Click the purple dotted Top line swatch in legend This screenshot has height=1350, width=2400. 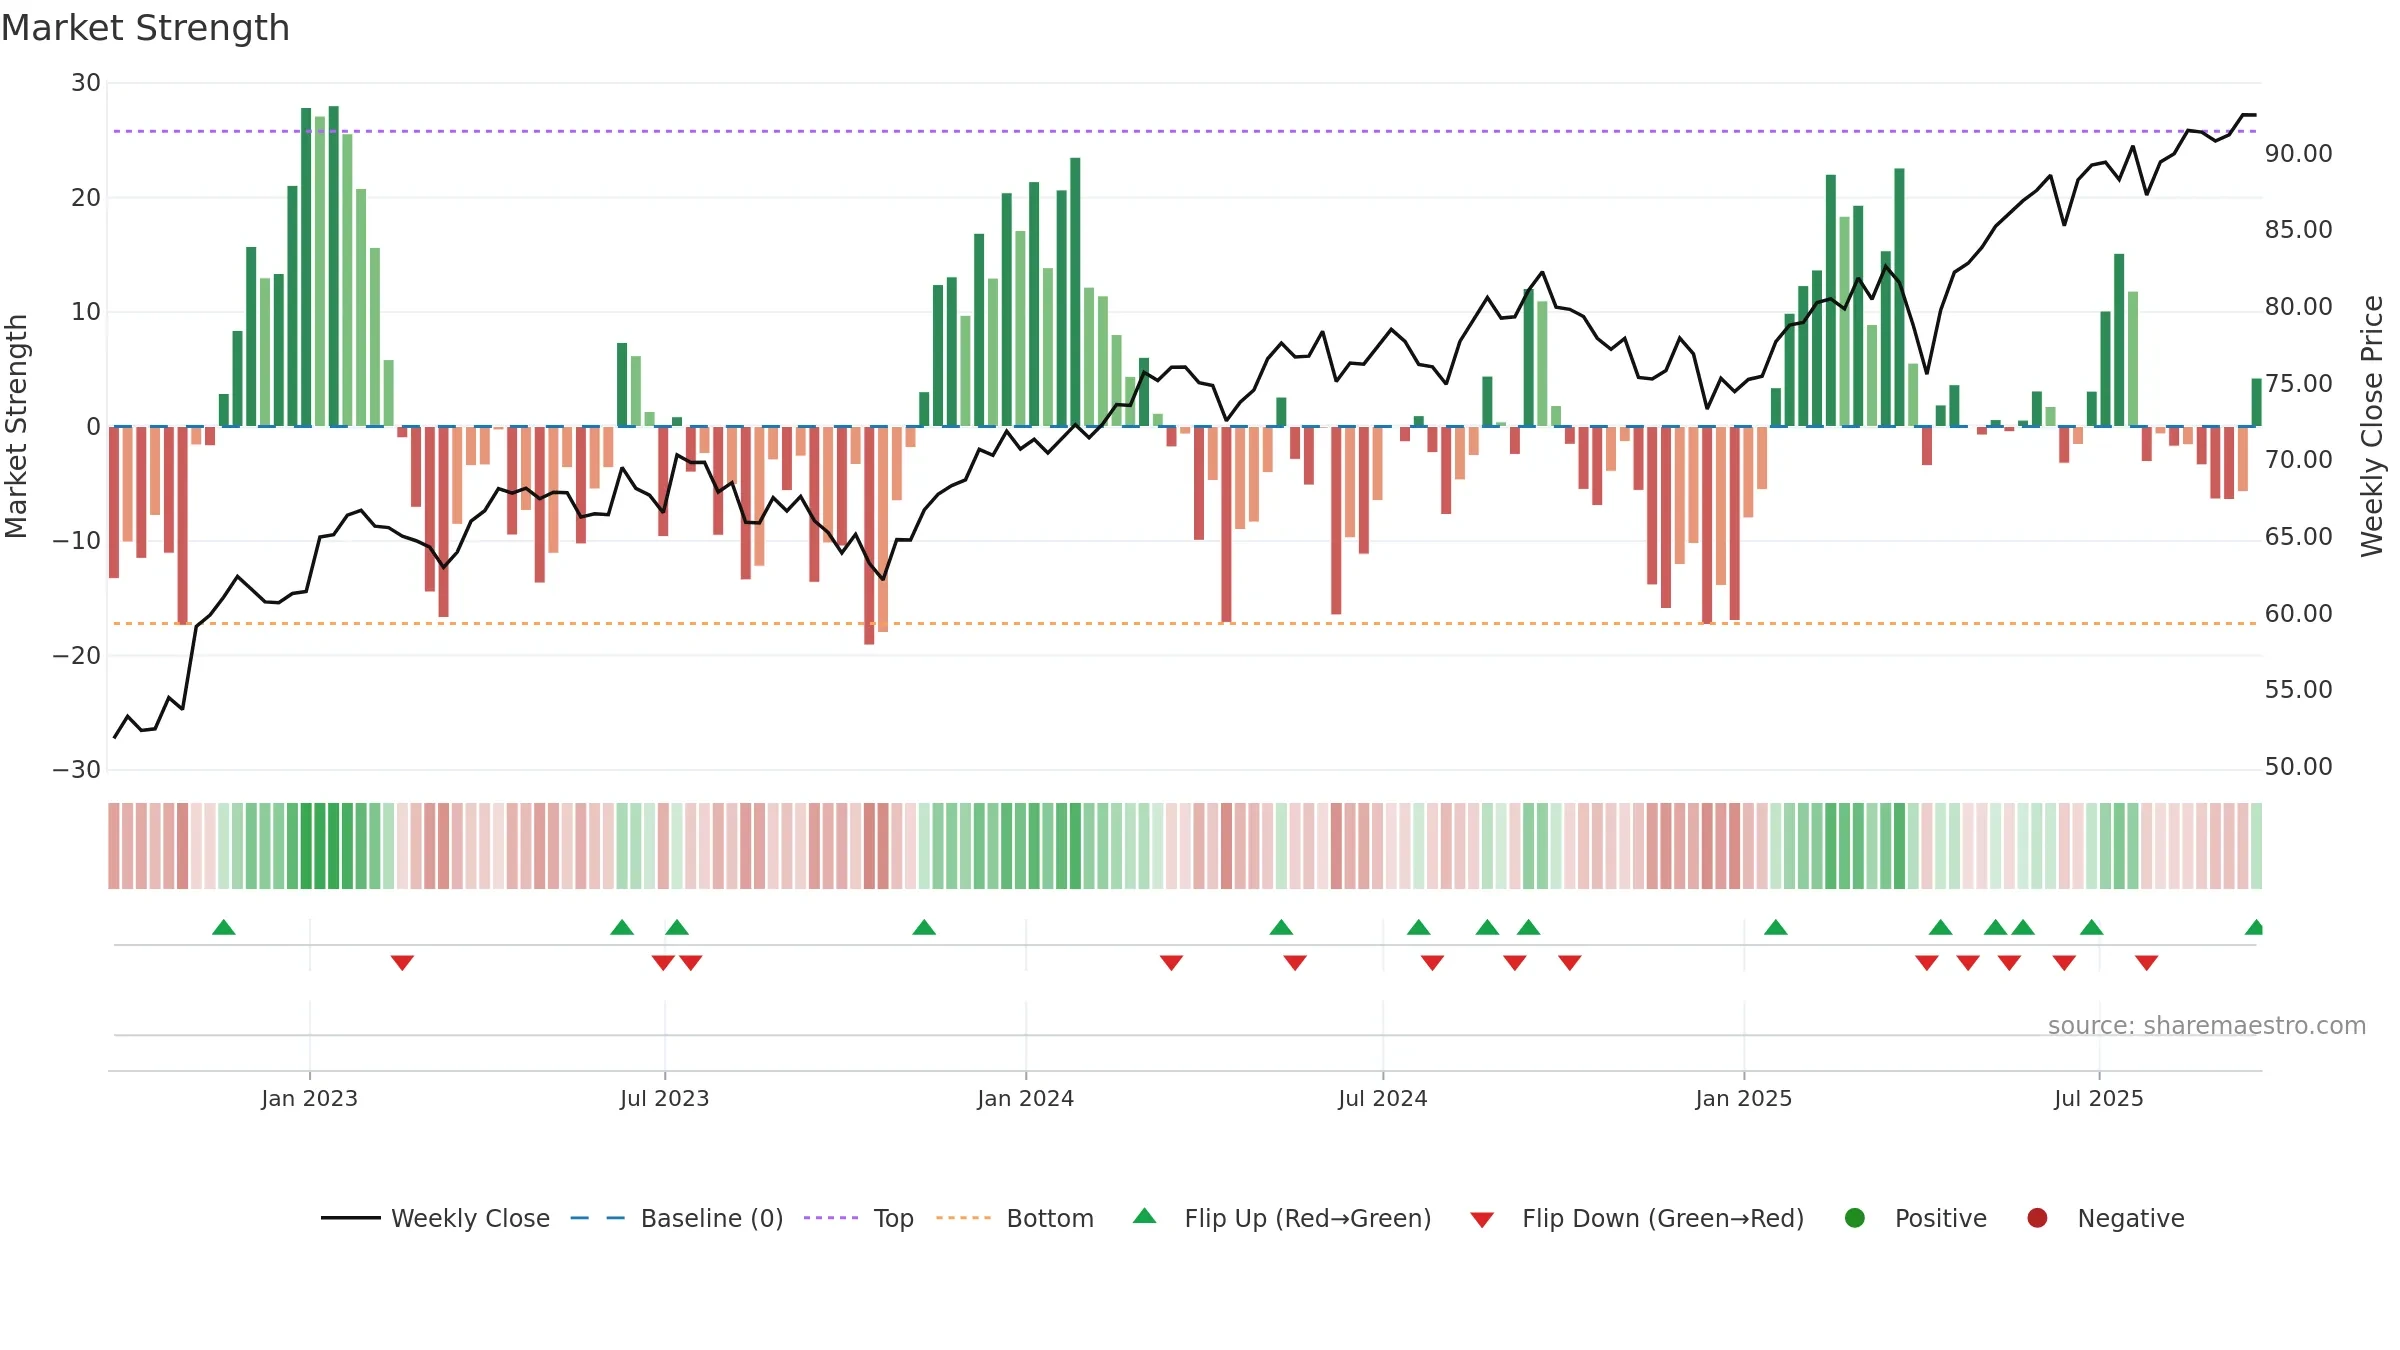click(x=831, y=1218)
